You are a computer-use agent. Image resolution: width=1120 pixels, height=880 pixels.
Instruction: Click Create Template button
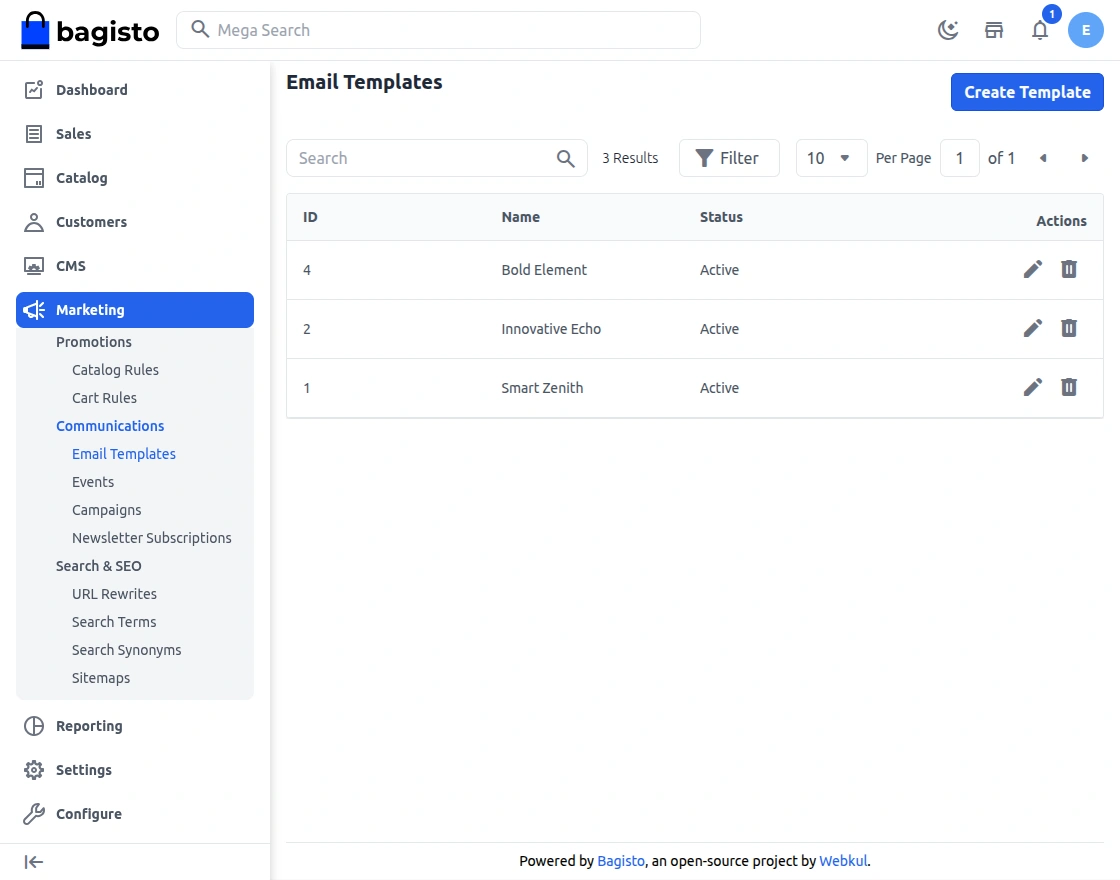(x=1026, y=92)
